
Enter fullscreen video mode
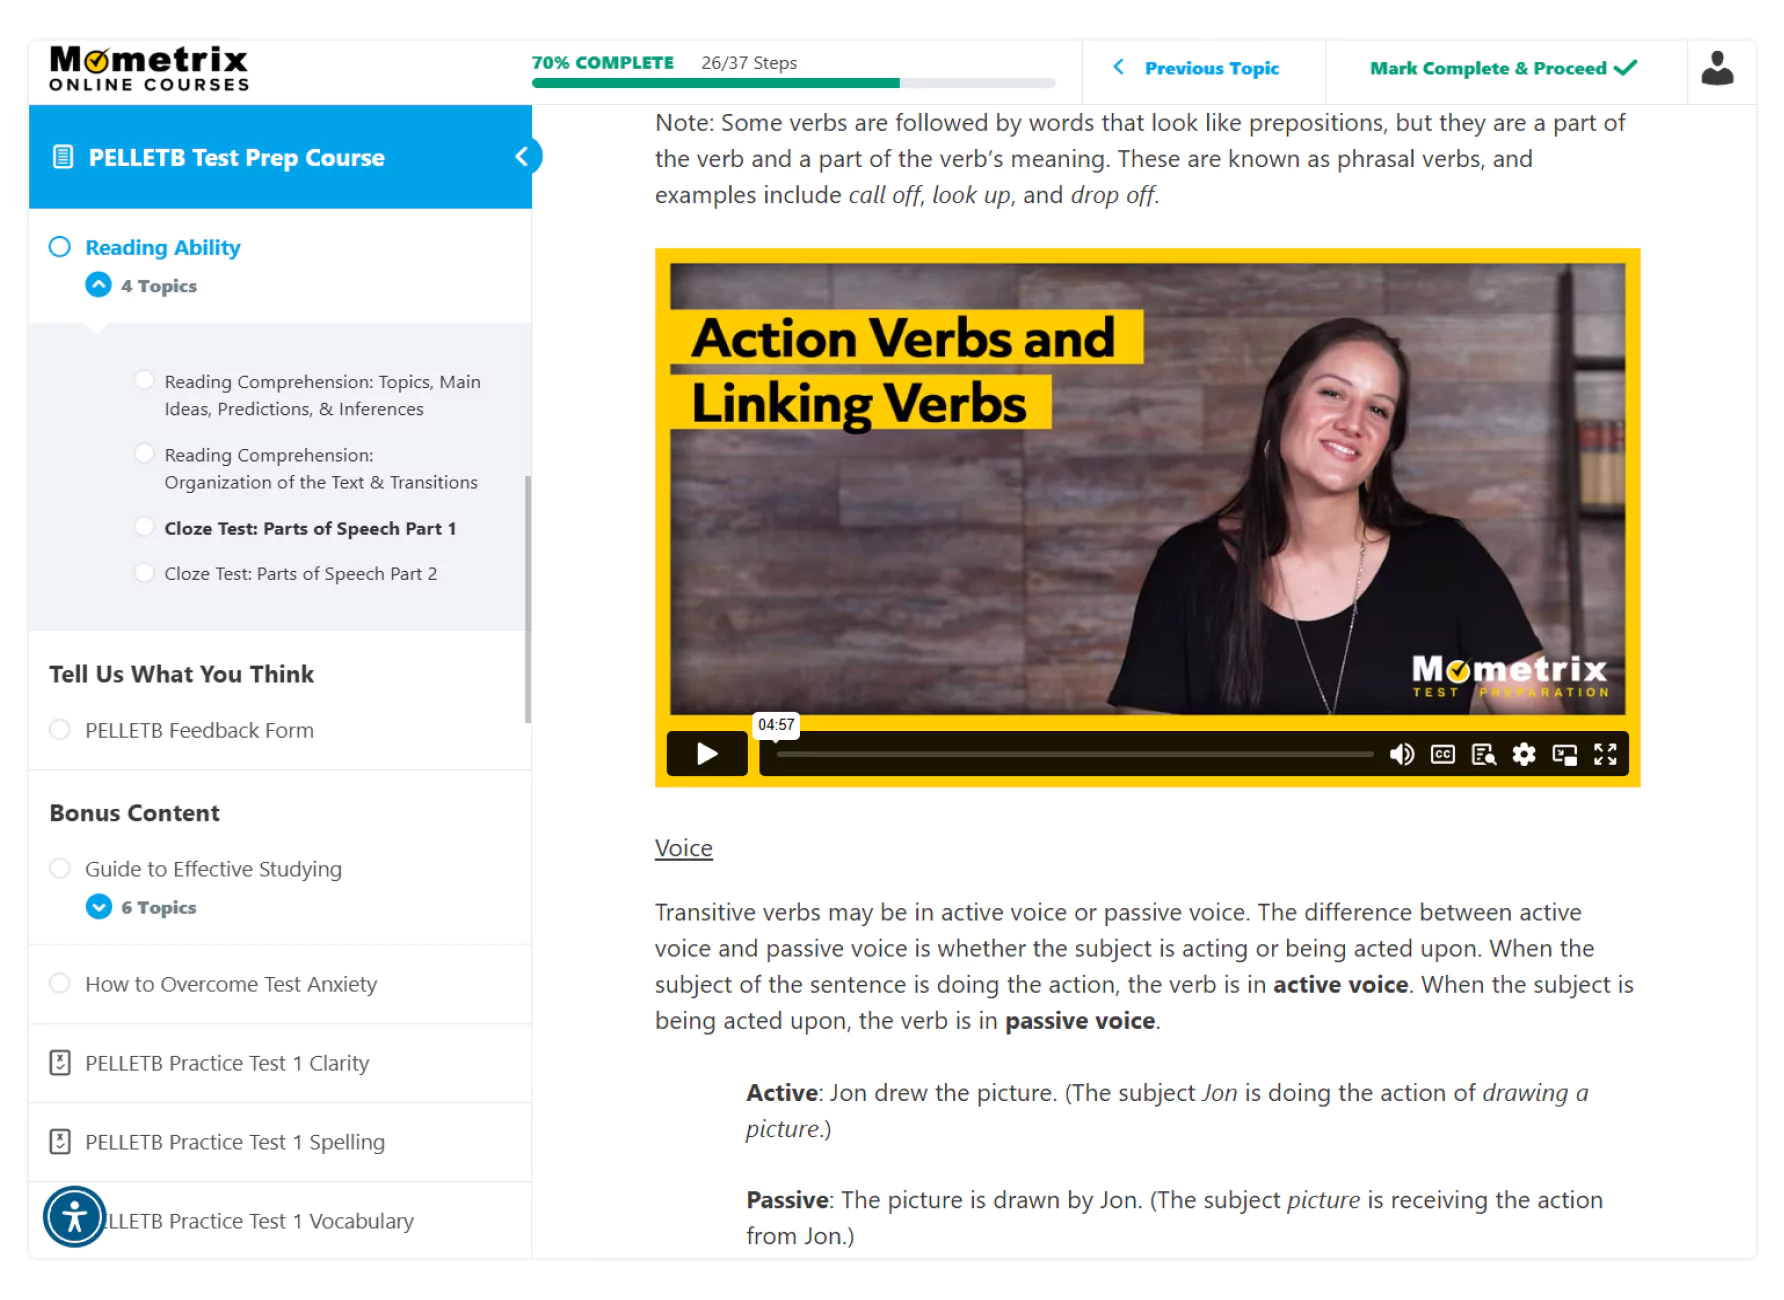[x=1605, y=754]
